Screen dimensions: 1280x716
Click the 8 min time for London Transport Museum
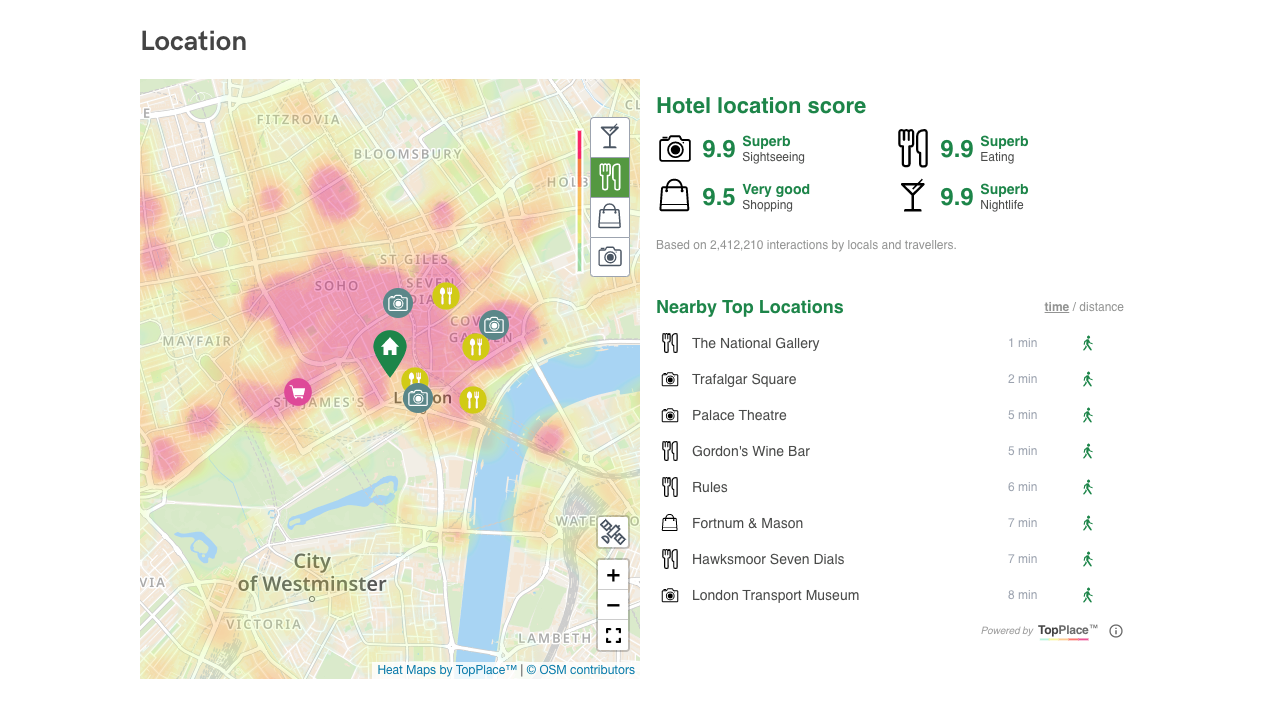tap(1022, 595)
